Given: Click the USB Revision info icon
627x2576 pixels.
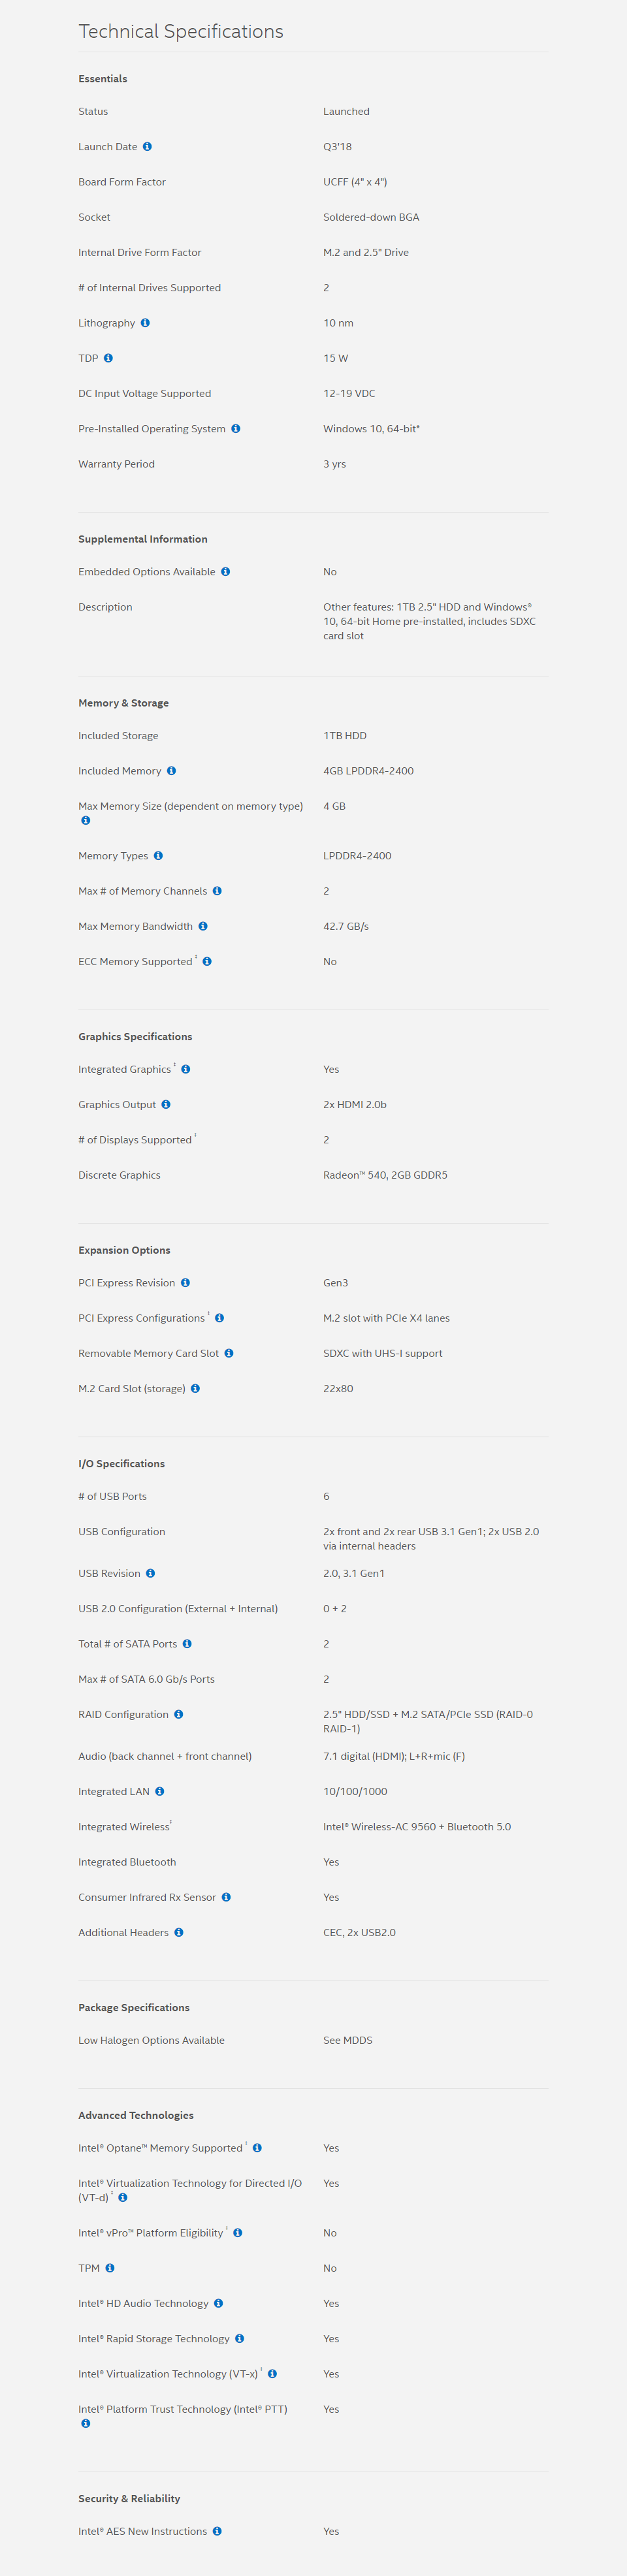Looking at the screenshot, I should (x=150, y=1573).
